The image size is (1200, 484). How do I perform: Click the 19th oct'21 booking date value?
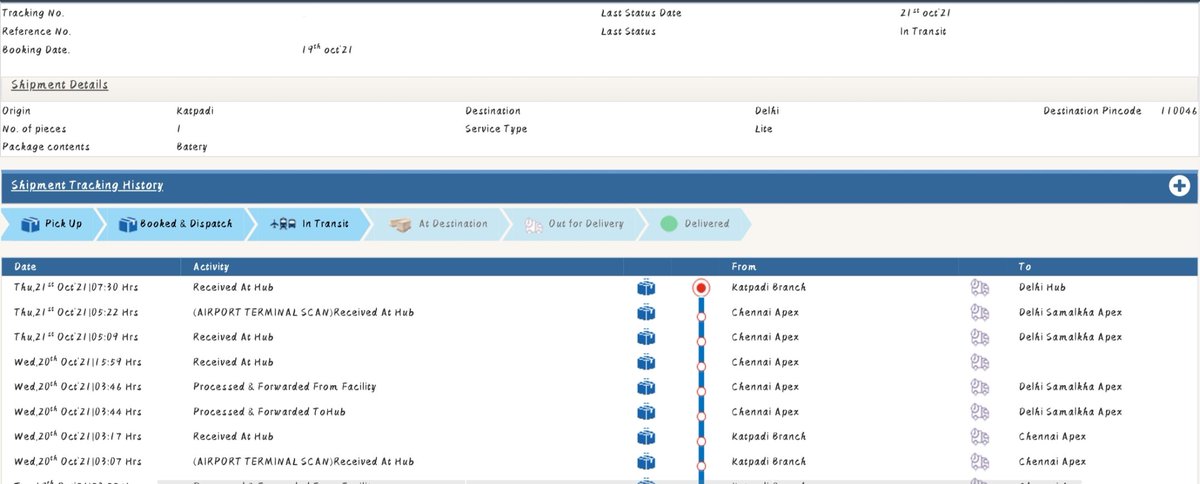tap(327, 49)
